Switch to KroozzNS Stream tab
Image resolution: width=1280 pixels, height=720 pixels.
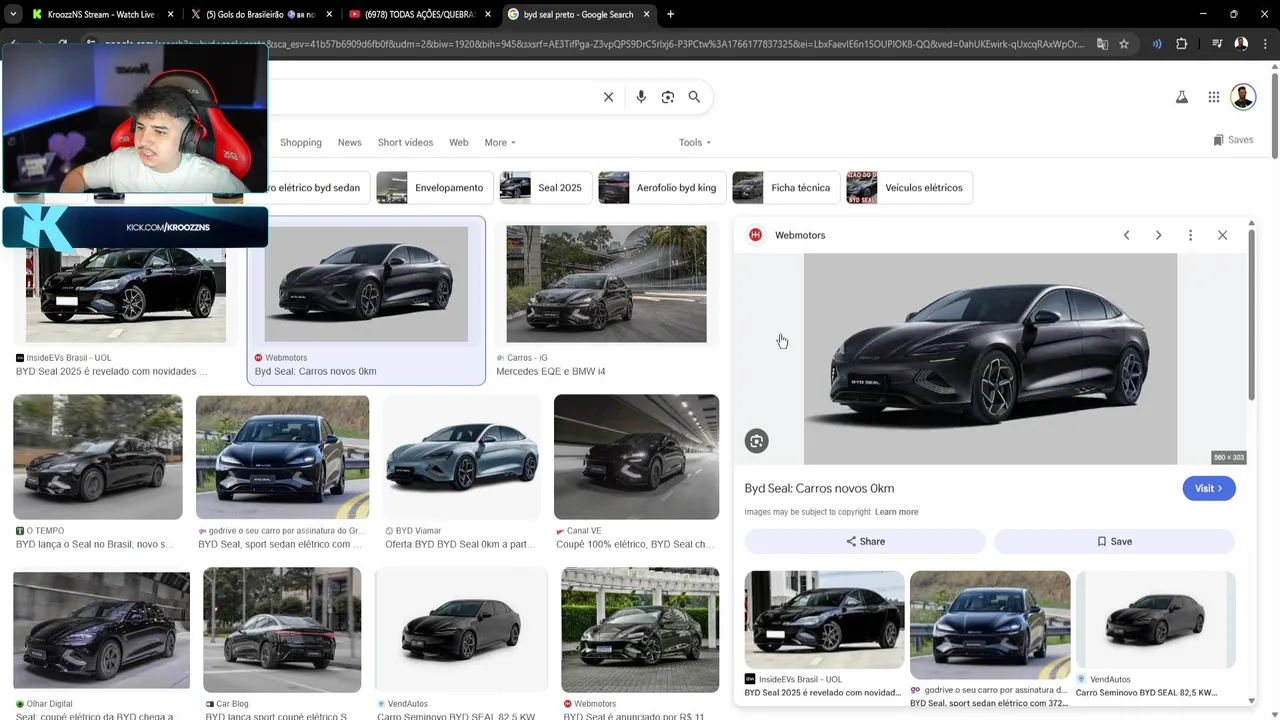102,14
